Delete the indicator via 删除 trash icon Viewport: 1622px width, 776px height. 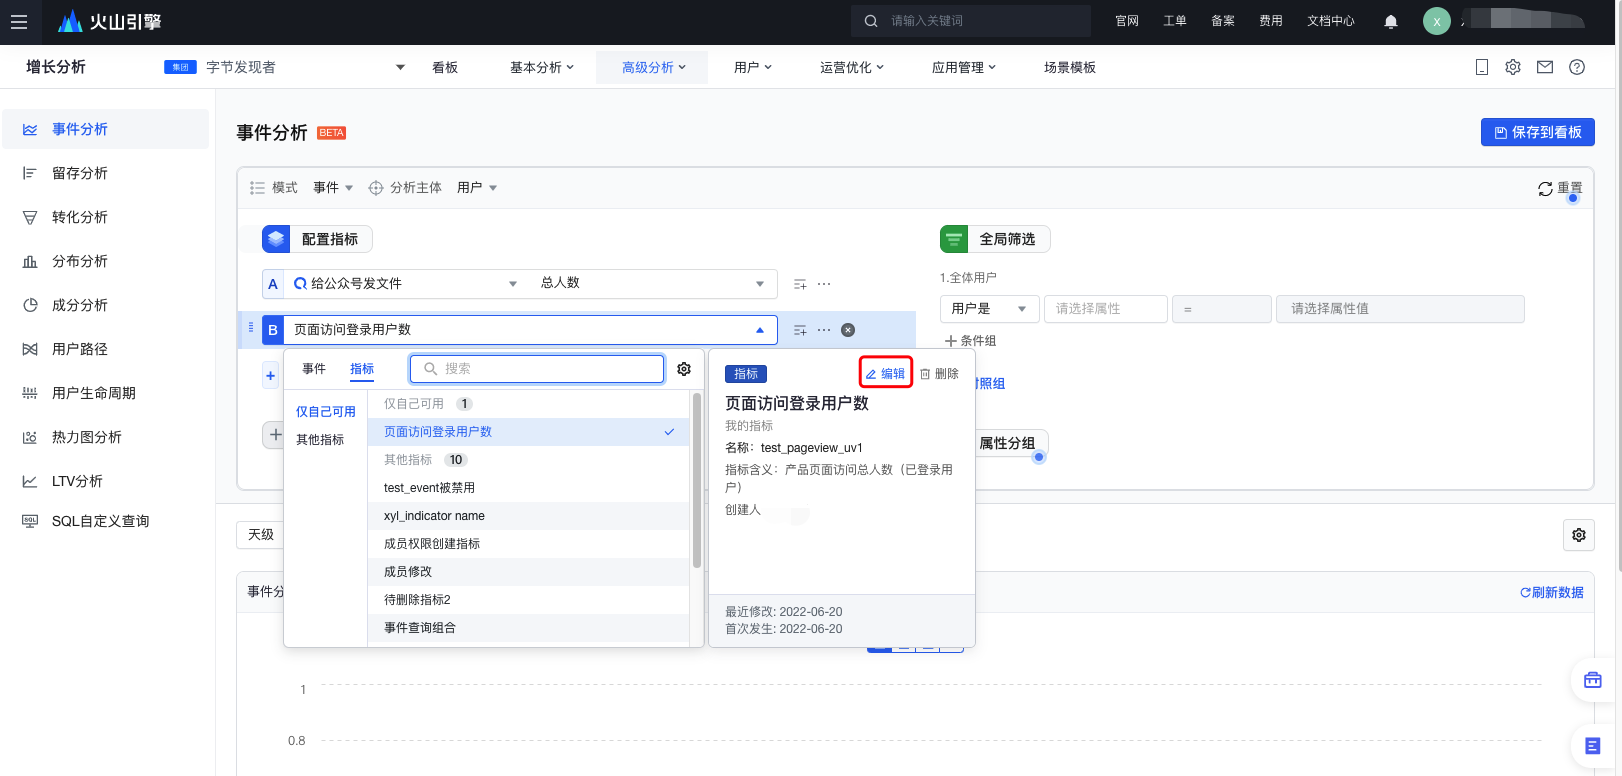pyautogui.click(x=939, y=373)
